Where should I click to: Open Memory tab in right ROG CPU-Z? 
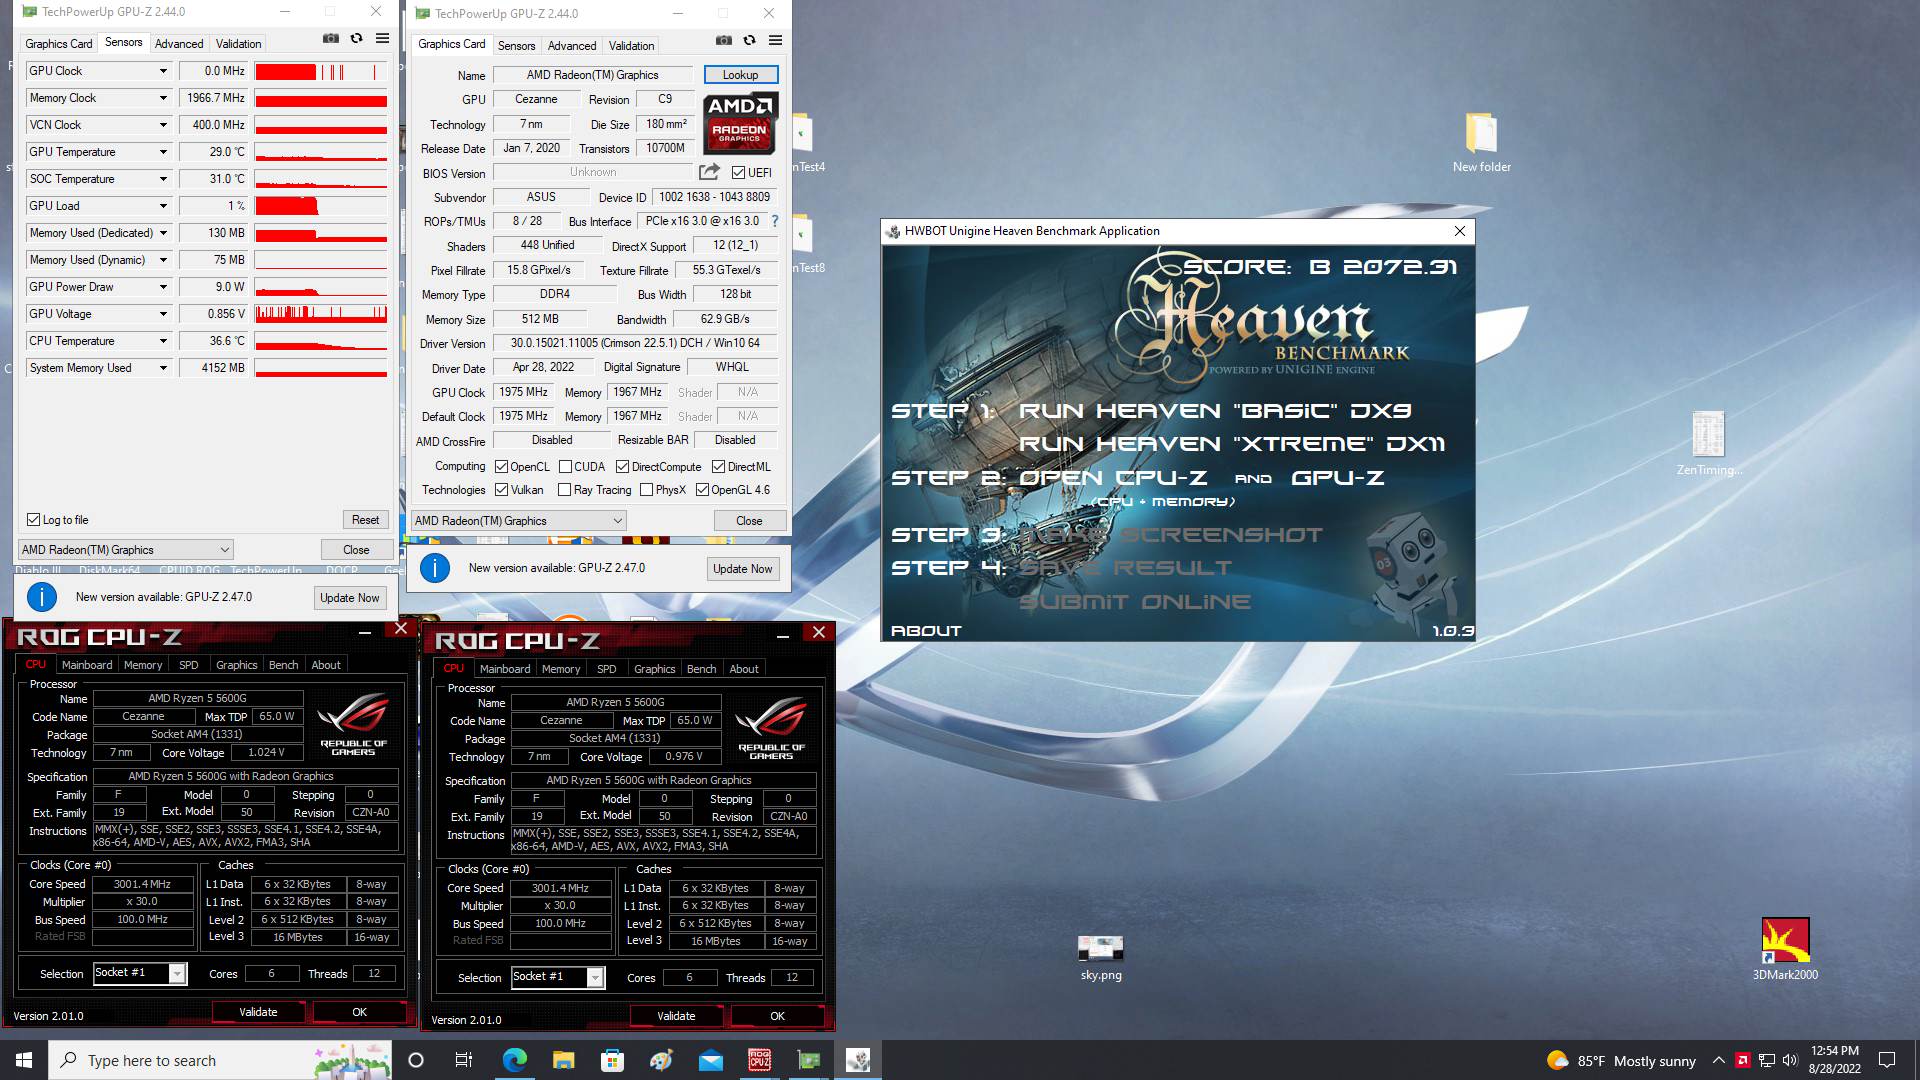click(561, 669)
